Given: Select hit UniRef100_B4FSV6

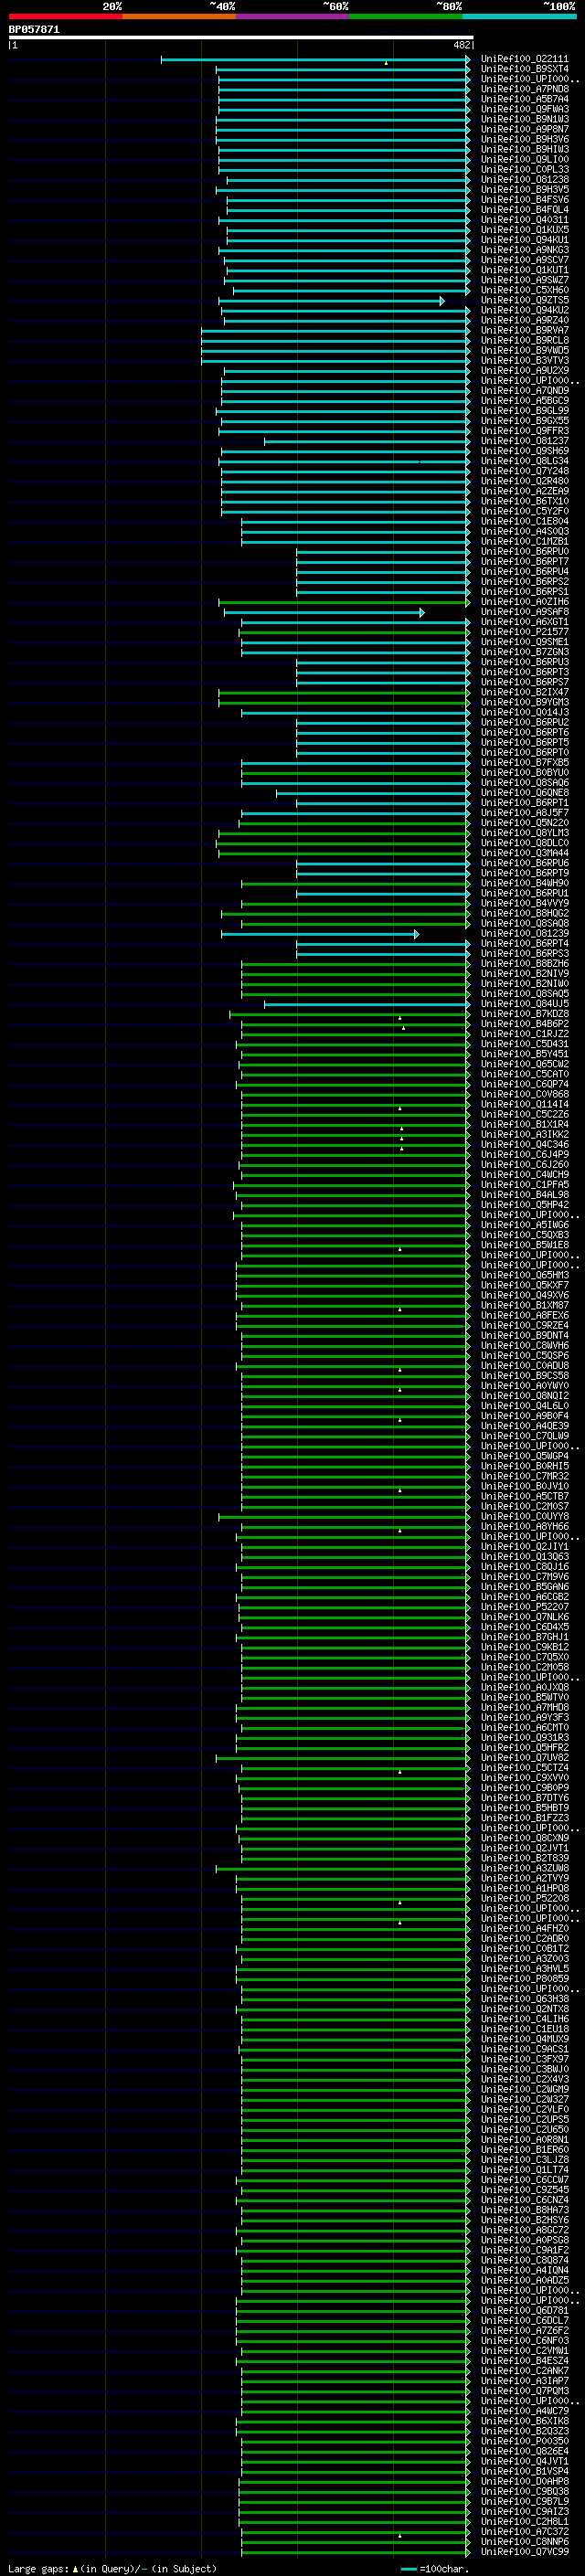Looking at the screenshot, I should (524, 200).
